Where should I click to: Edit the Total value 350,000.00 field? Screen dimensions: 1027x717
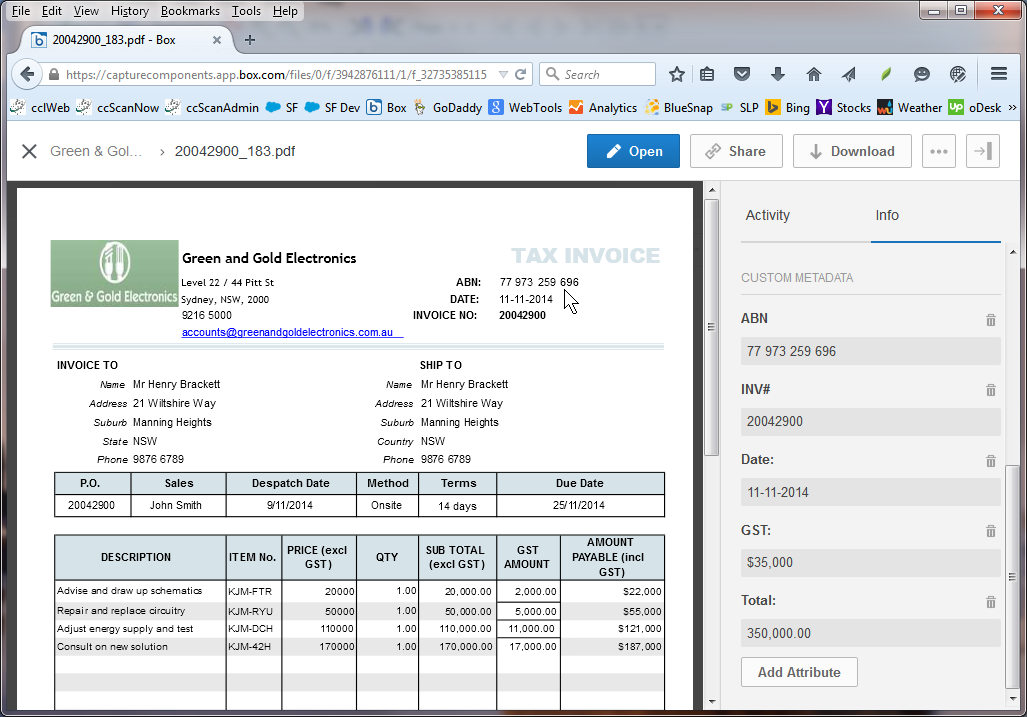point(870,633)
